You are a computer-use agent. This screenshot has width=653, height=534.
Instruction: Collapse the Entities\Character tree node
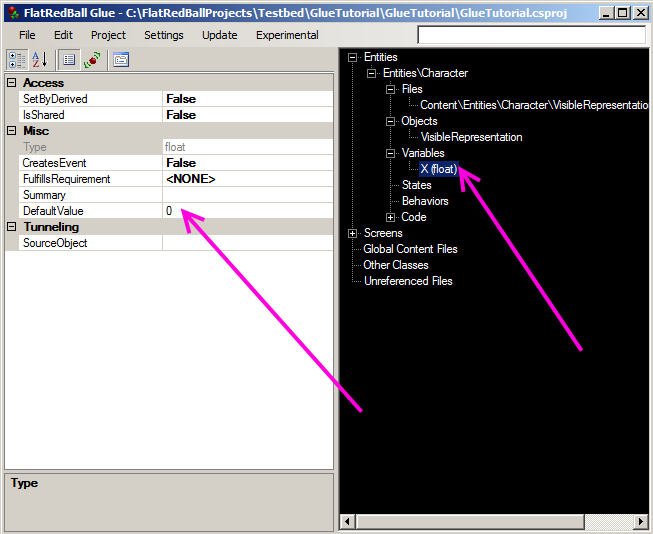371,74
